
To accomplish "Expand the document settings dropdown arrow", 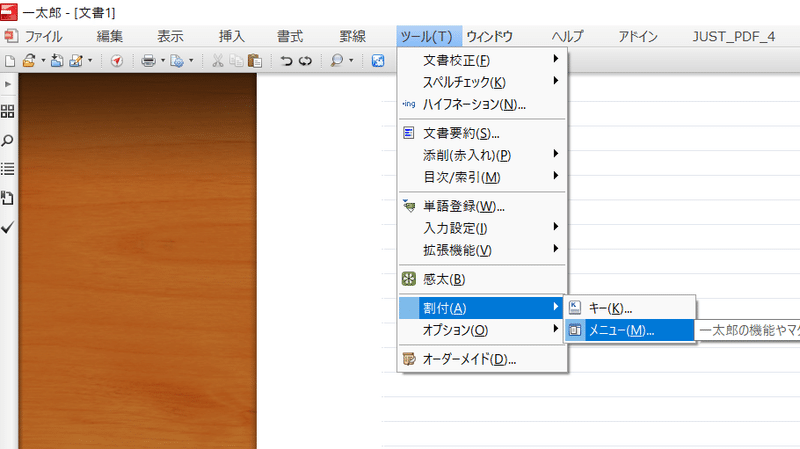I will point(191,61).
